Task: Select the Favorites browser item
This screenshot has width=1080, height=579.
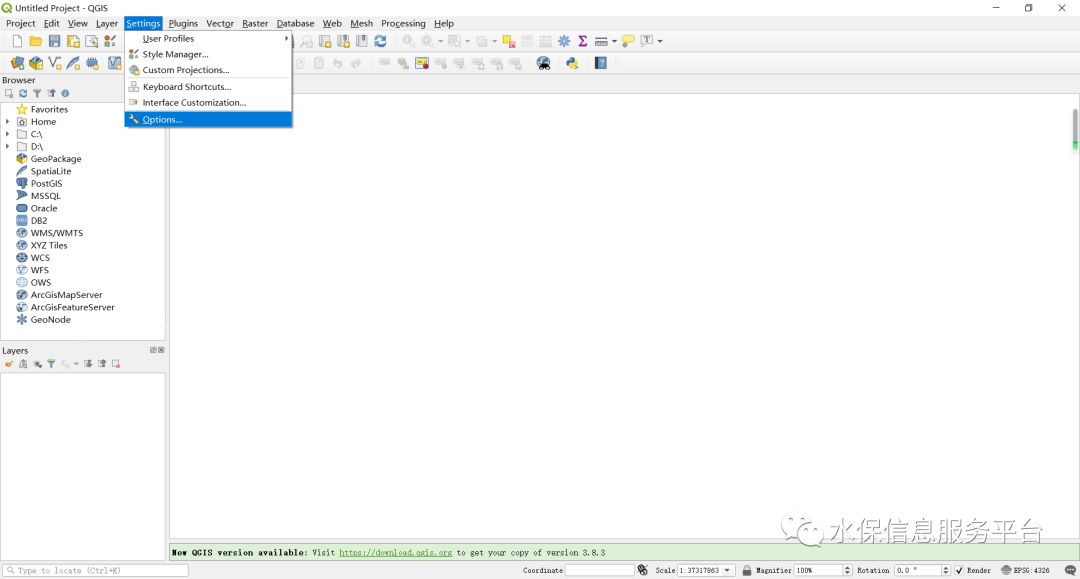Action: pyautogui.click(x=49, y=109)
